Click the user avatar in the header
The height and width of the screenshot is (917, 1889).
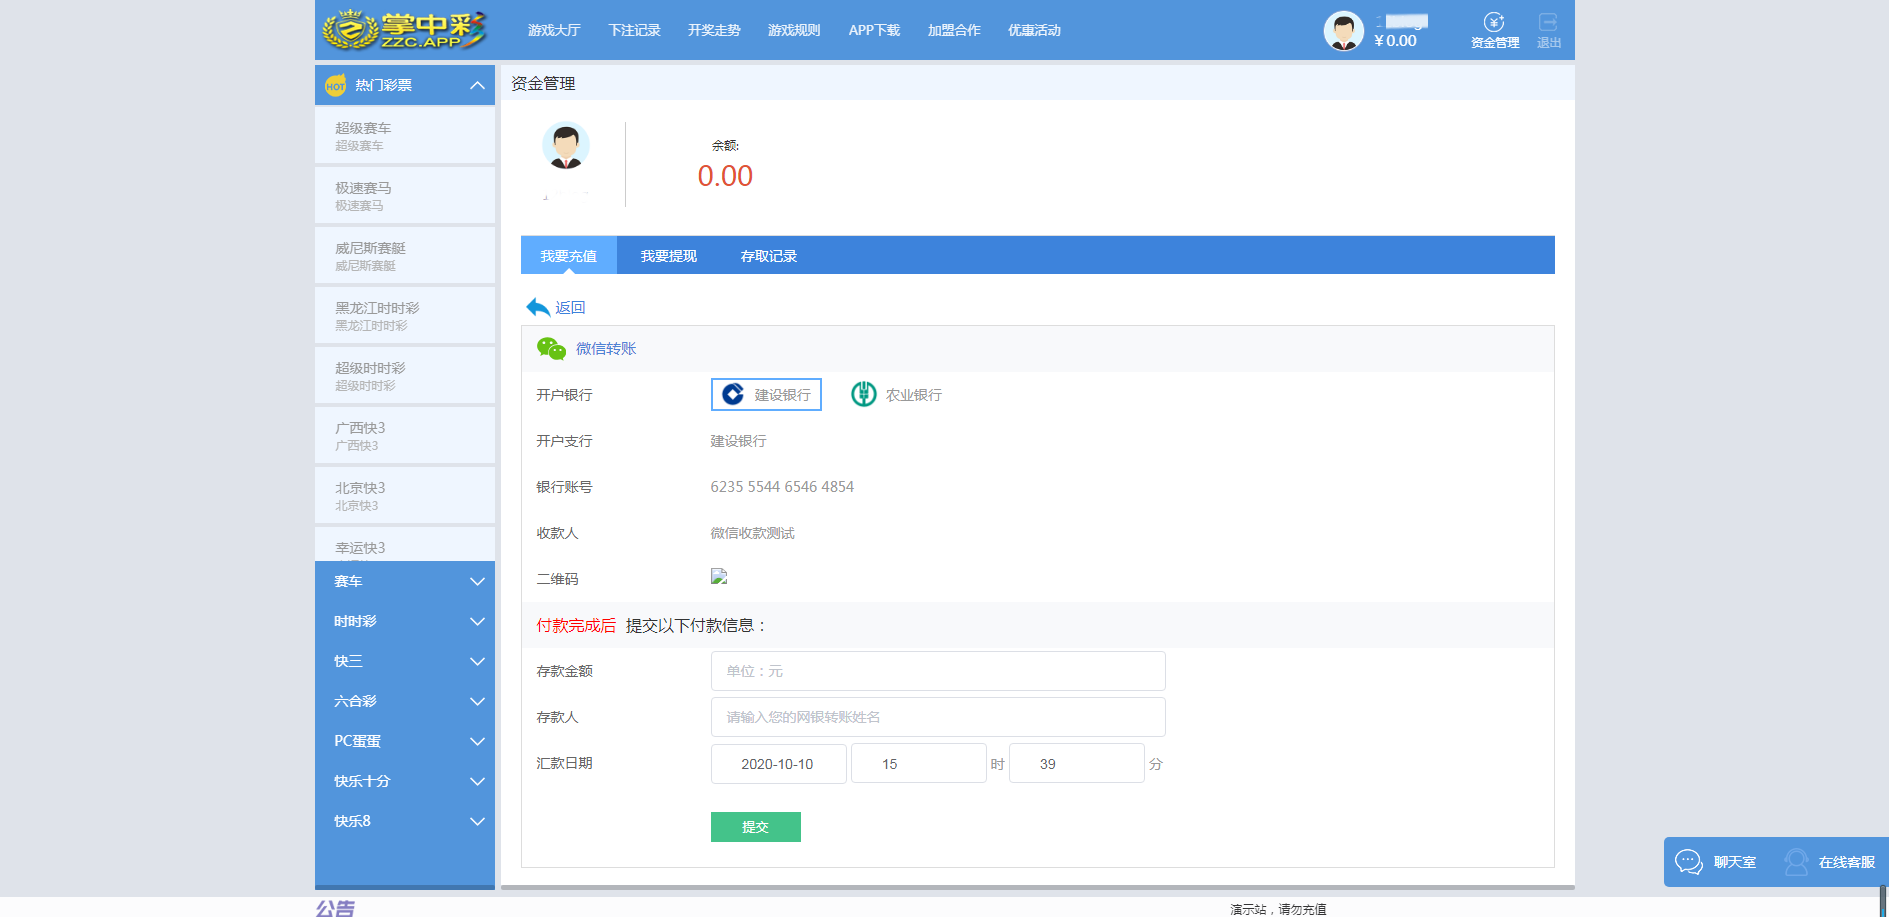click(x=1343, y=31)
